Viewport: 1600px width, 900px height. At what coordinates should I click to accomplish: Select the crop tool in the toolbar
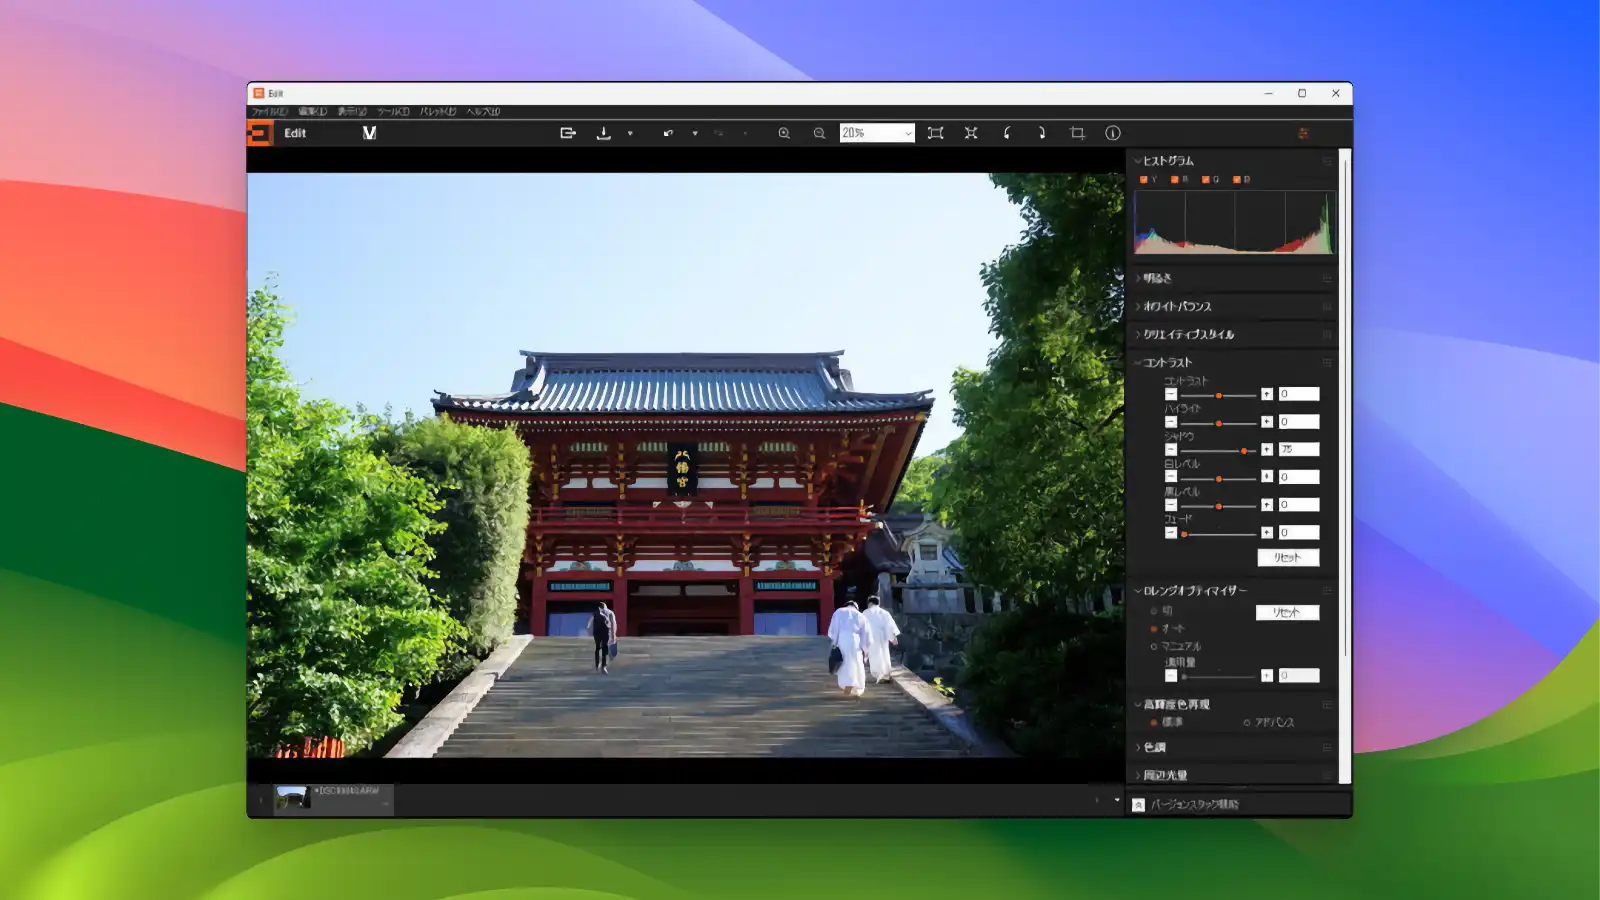coord(1077,132)
